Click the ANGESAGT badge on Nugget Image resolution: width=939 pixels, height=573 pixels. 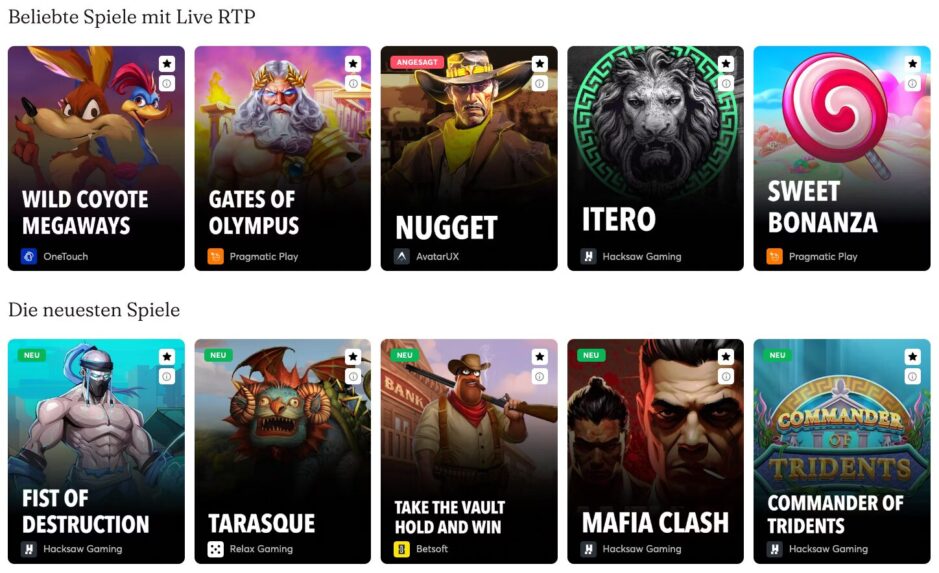(x=417, y=62)
